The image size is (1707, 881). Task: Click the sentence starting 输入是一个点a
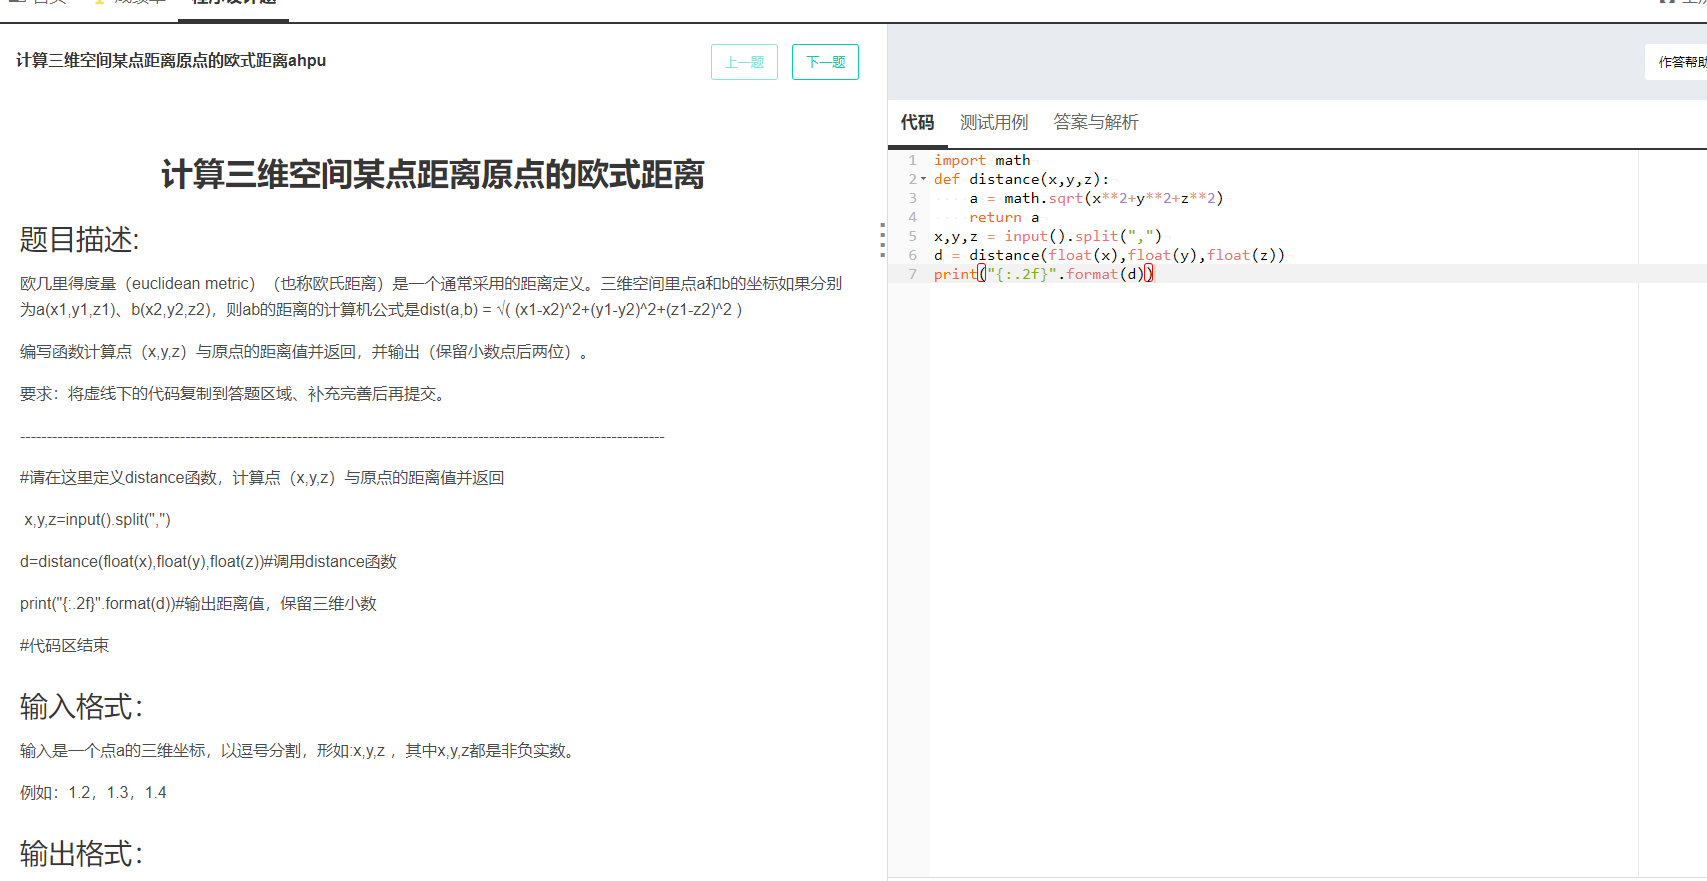pyautogui.click(x=300, y=751)
